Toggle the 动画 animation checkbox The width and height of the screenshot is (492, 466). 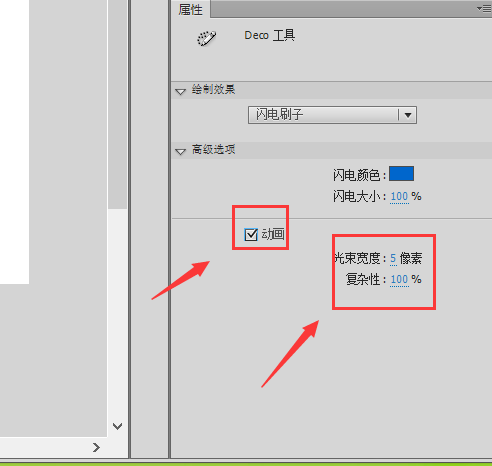[x=251, y=235]
